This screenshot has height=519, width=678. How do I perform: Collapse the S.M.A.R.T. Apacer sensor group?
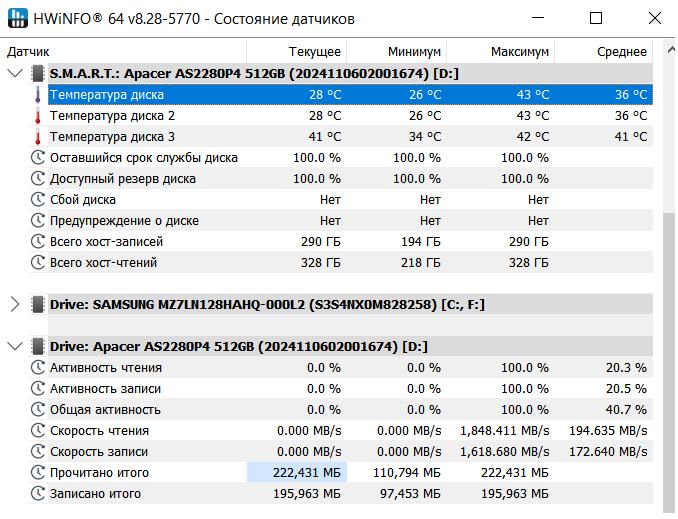tap(15, 73)
